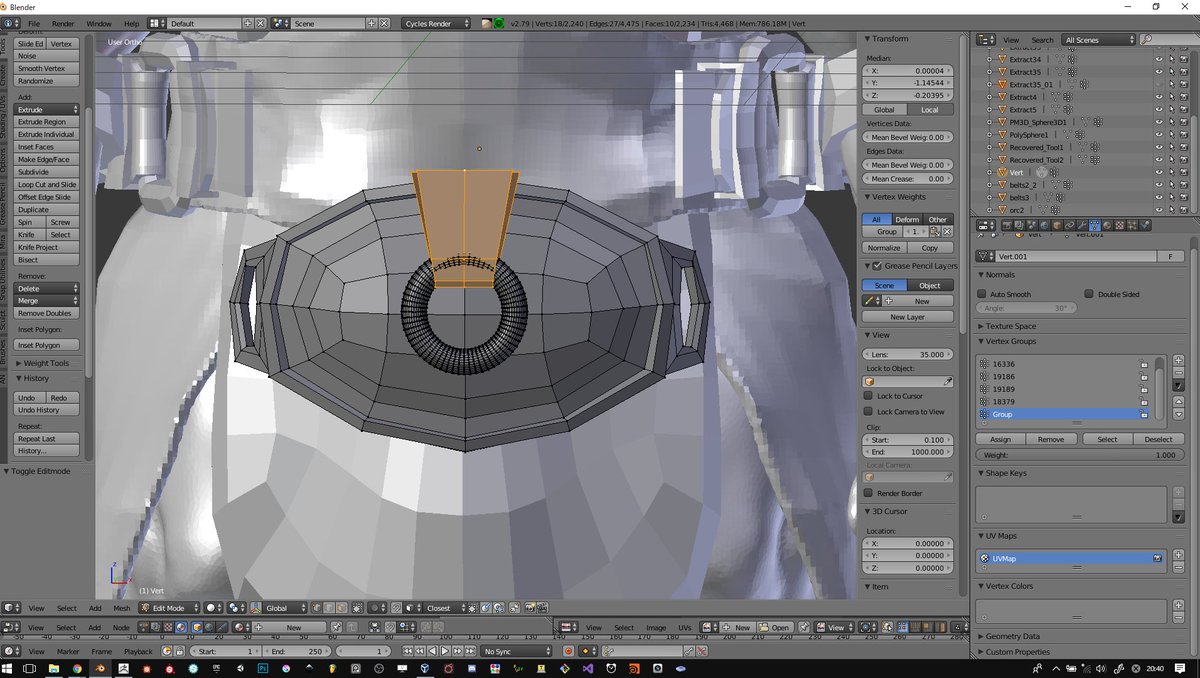Open the Help menu
The width and height of the screenshot is (1200, 678).
[x=131, y=23]
